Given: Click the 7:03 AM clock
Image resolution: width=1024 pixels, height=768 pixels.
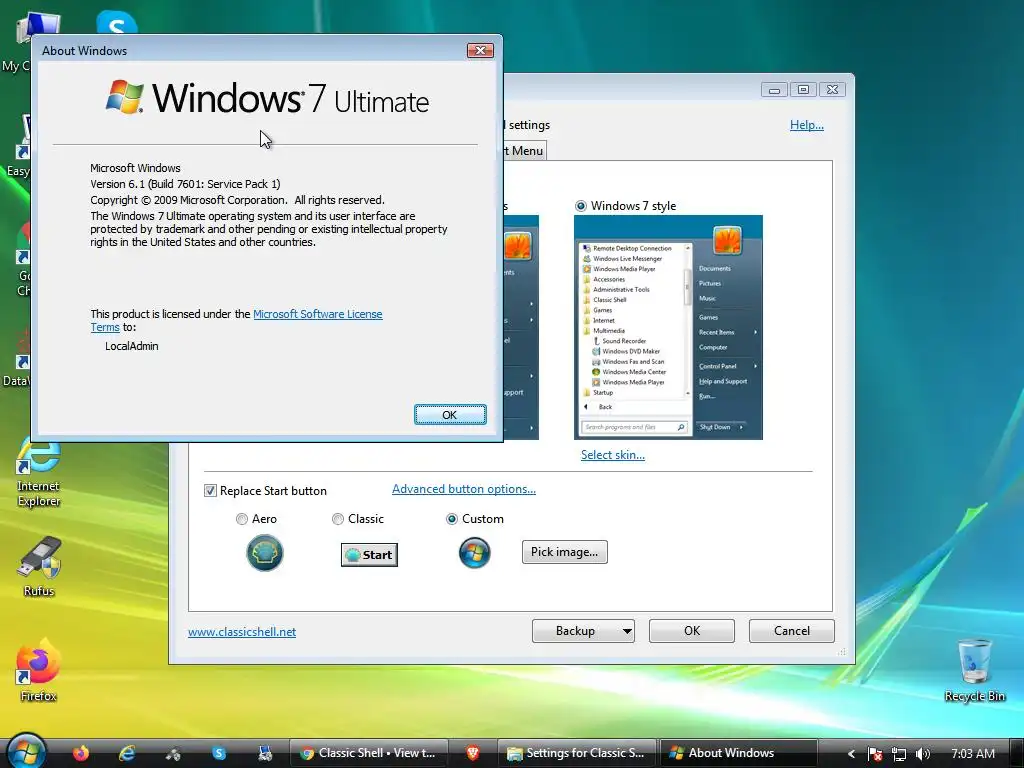Looking at the screenshot, I should [x=972, y=754].
